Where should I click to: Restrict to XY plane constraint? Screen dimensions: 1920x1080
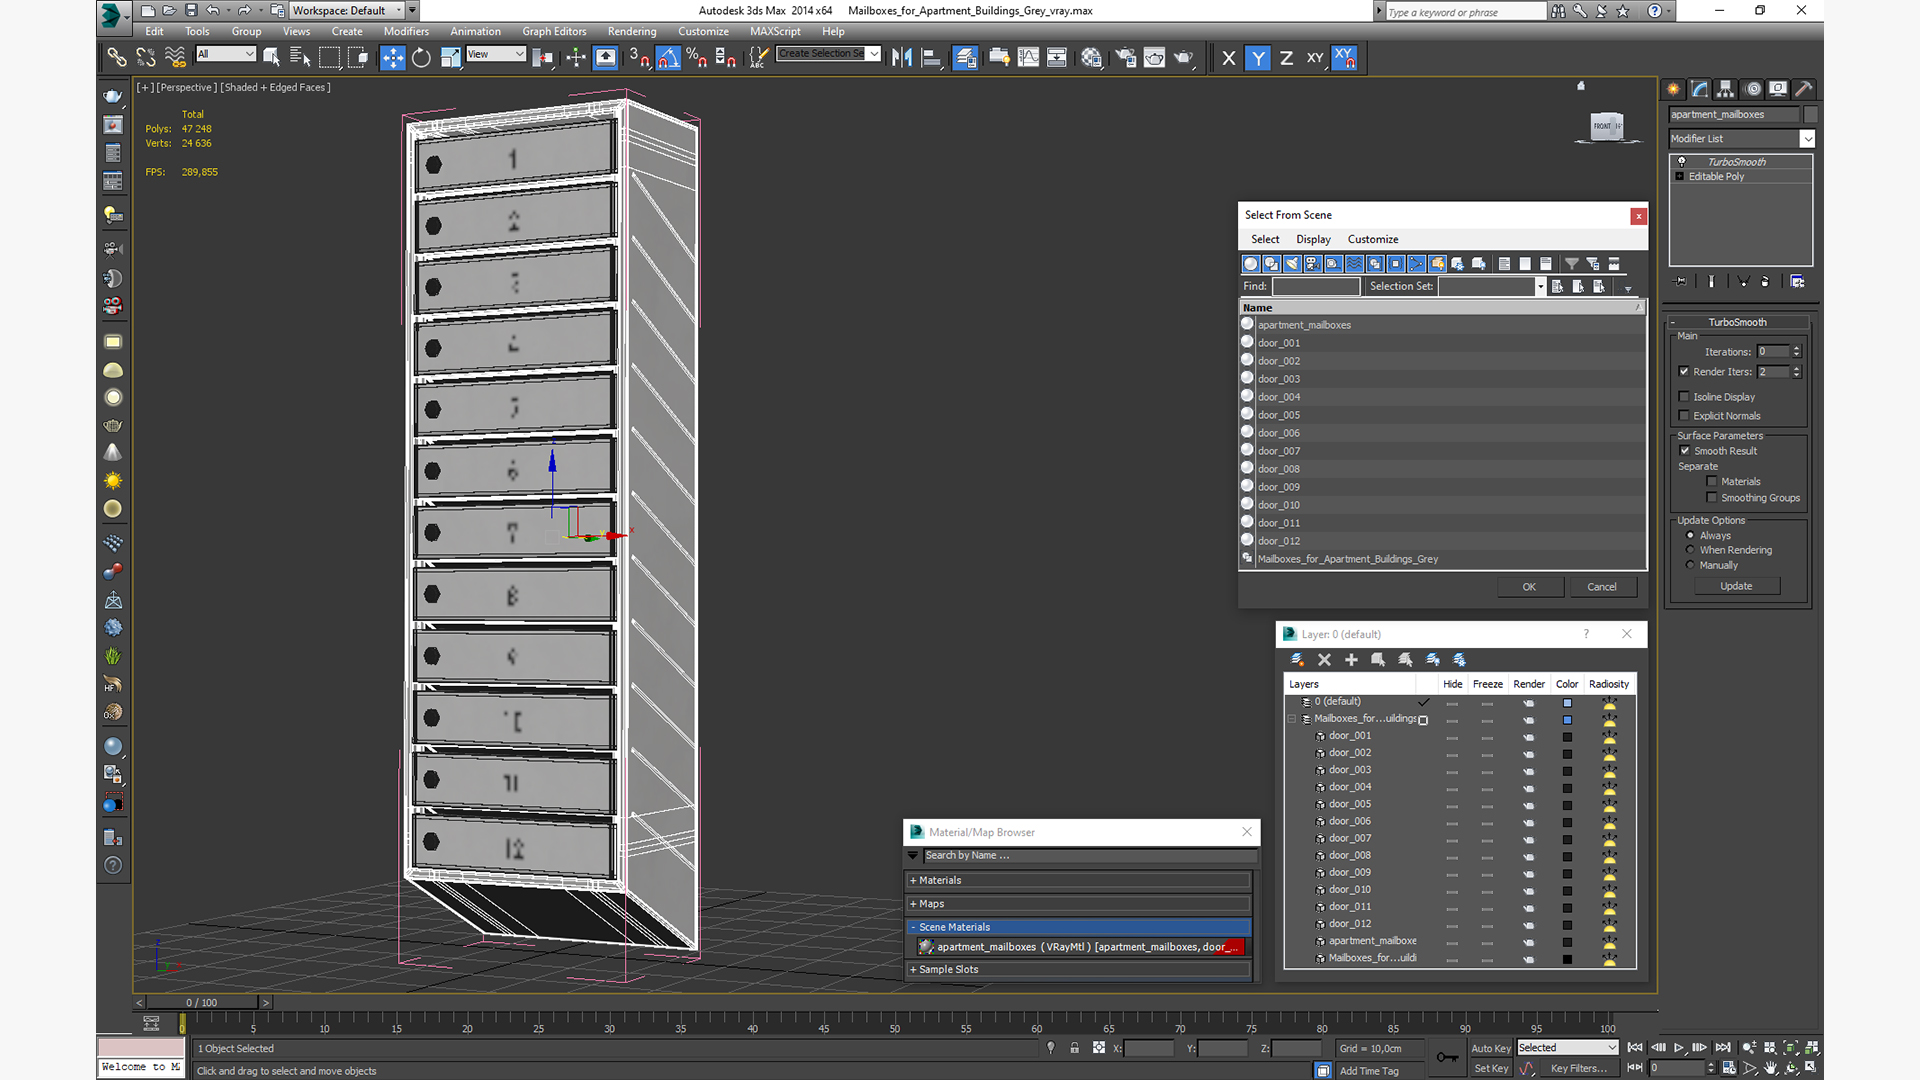pos(1315,58)
